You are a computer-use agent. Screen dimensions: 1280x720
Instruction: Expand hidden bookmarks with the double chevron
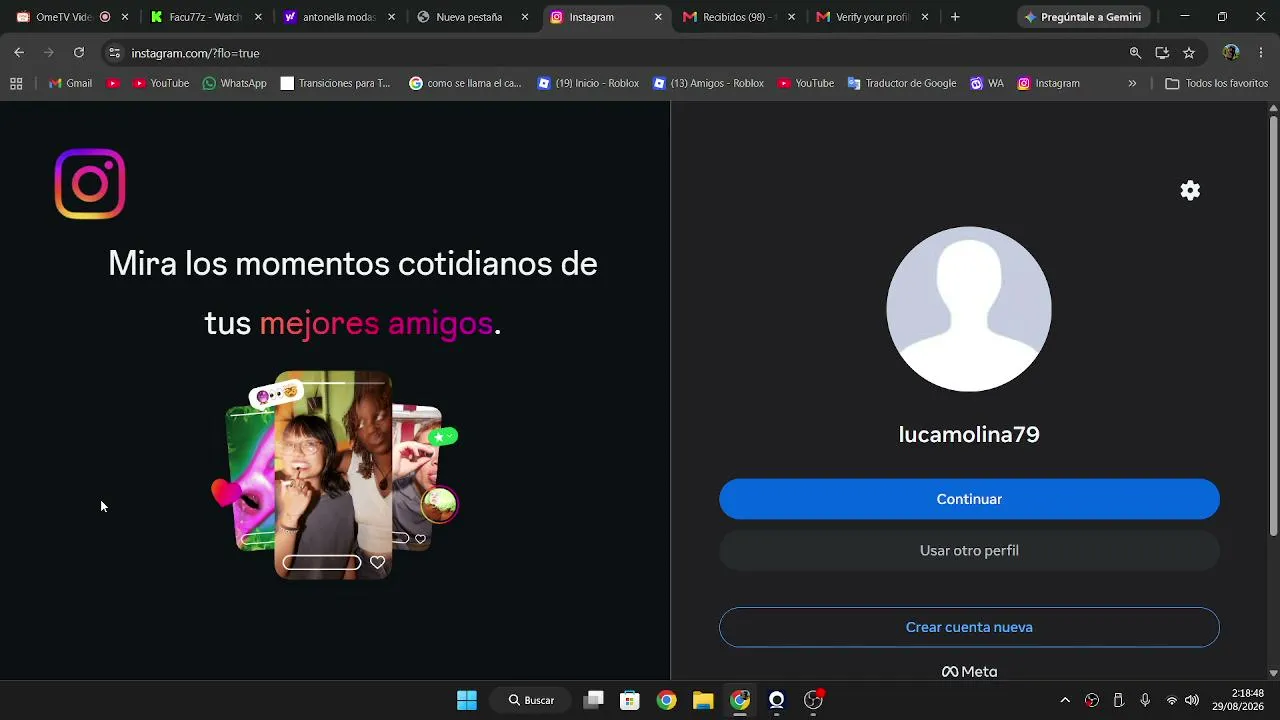(1132, 84)
